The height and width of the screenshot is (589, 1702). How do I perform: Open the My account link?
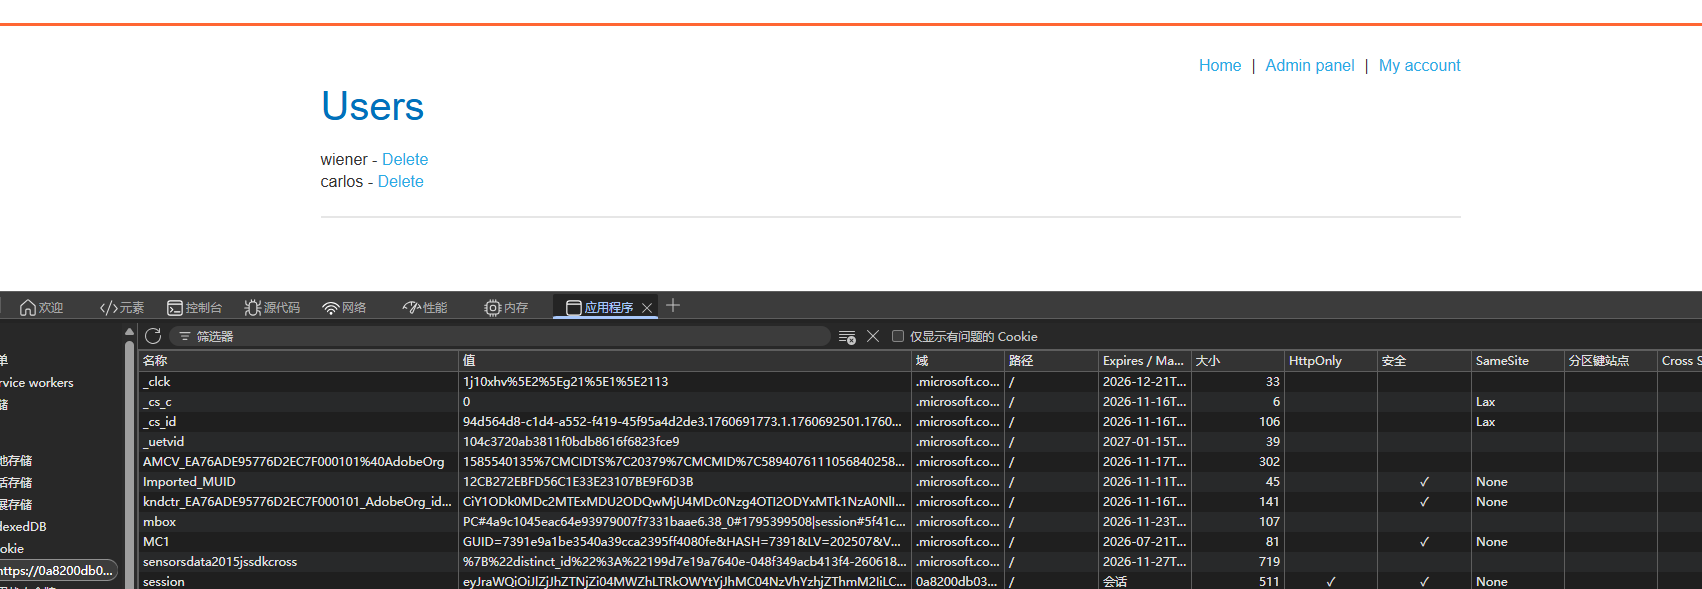coord(1419,66)
